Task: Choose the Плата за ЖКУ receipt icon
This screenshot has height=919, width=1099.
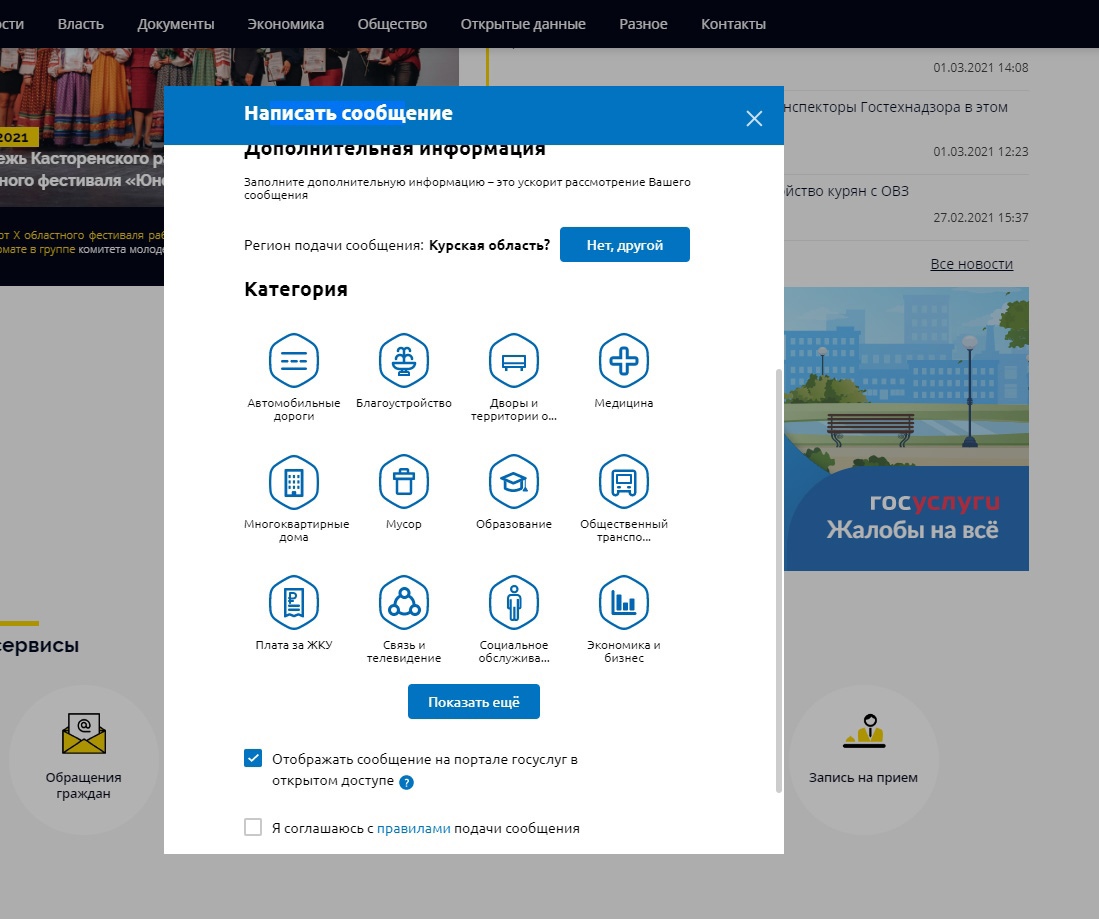Action: 293,603
